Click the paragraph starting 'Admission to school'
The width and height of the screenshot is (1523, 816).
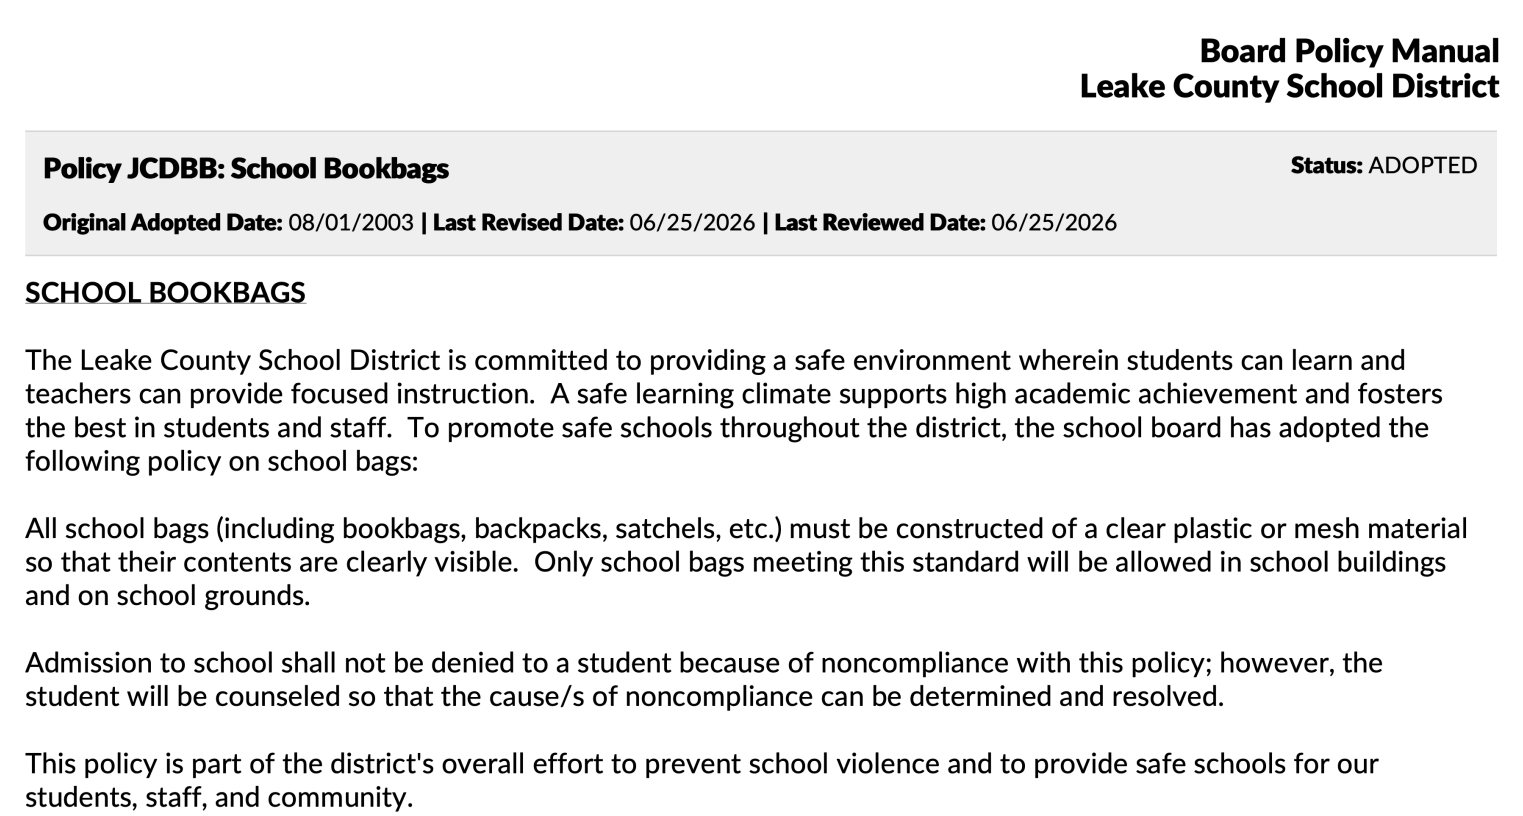tap(704, 680)
